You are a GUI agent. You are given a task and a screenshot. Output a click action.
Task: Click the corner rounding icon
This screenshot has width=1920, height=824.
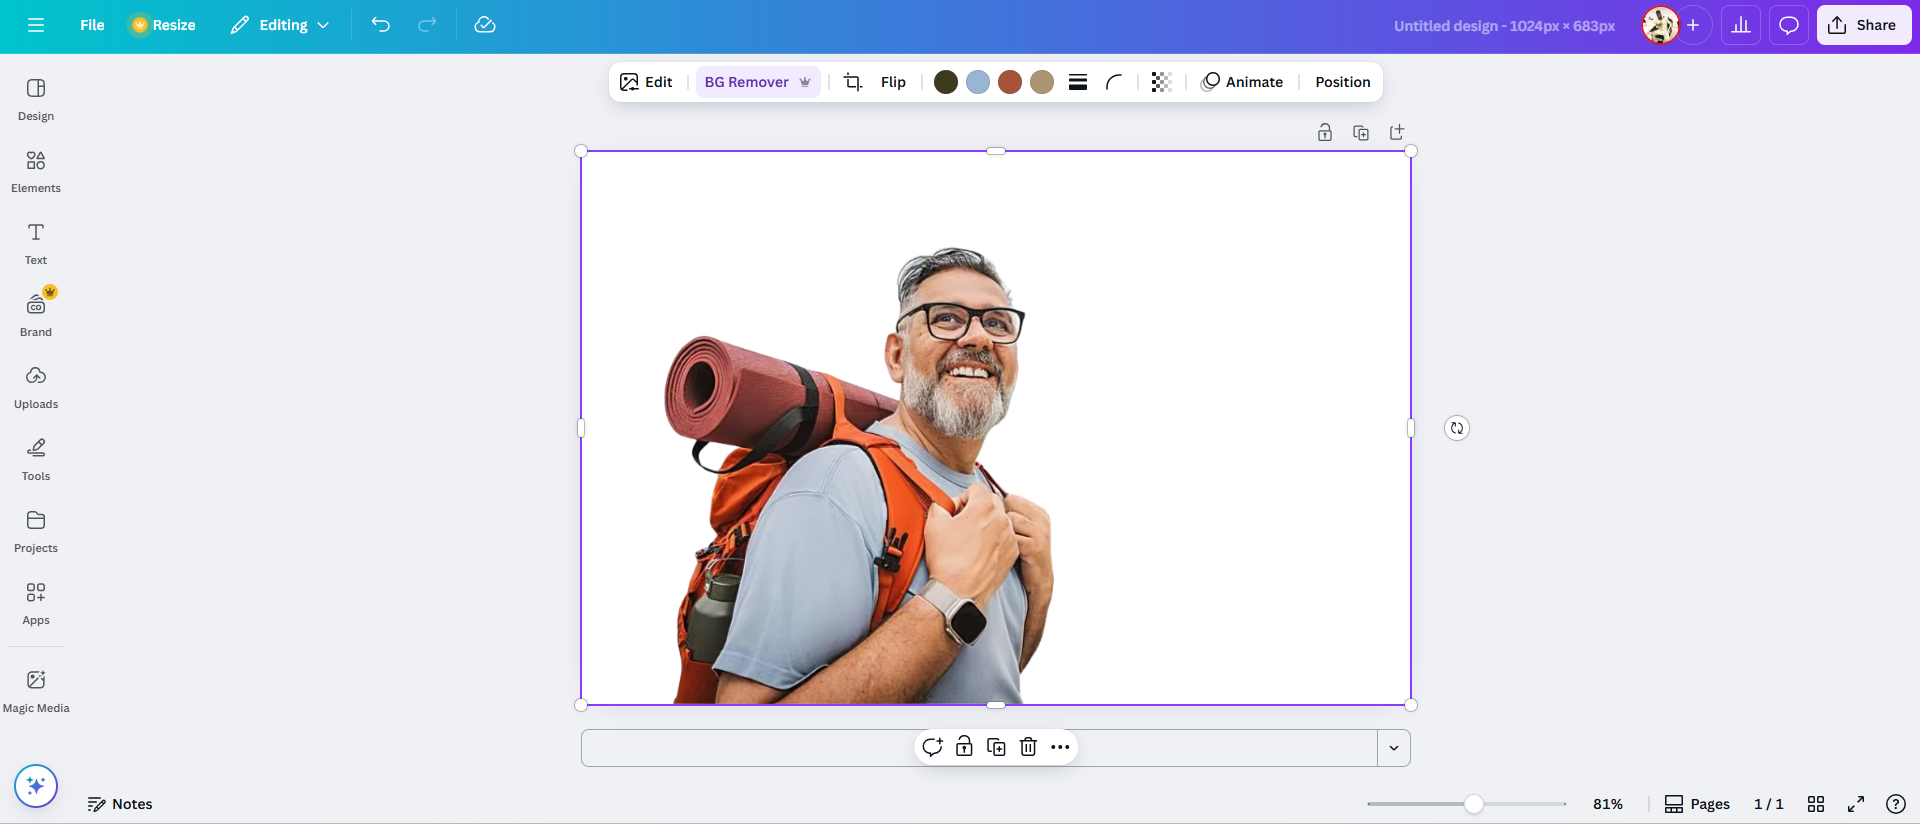point(1114,82)
